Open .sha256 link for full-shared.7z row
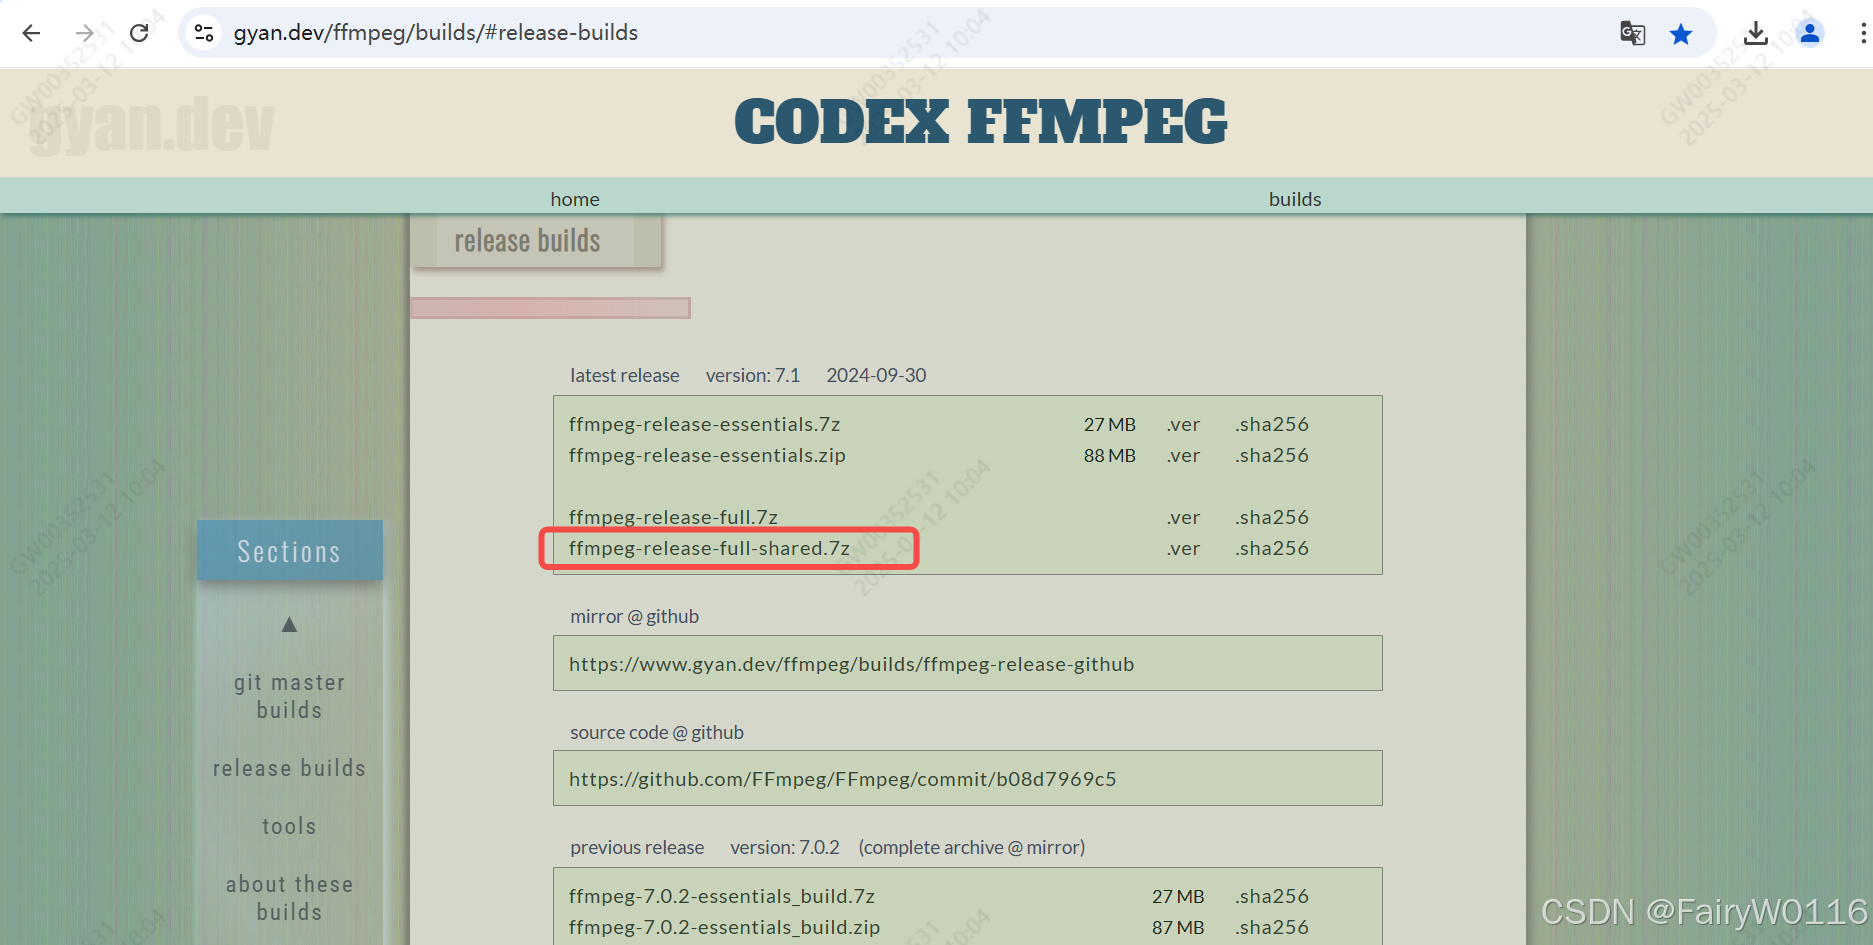 pos(1271,549)
